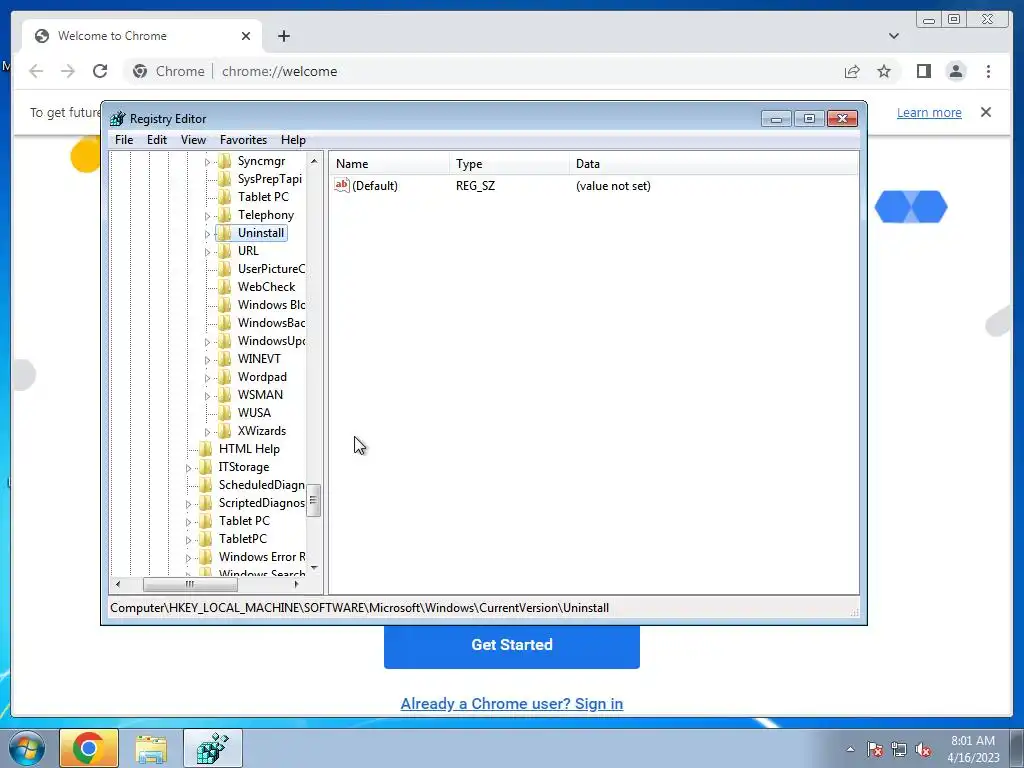Select the (Default) value name

(x=375, y=186)
